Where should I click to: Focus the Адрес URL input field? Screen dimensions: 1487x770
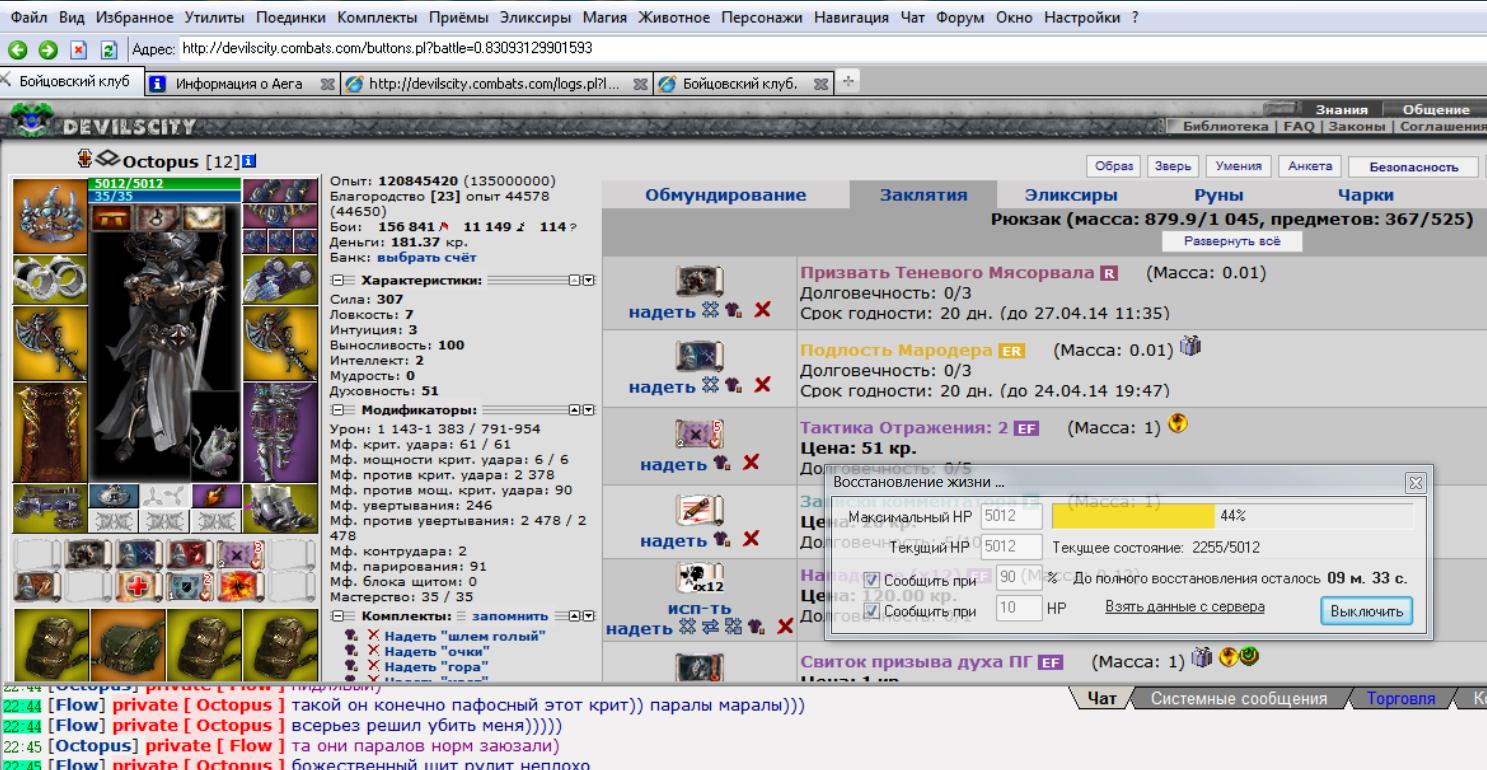tap(831, 49)
